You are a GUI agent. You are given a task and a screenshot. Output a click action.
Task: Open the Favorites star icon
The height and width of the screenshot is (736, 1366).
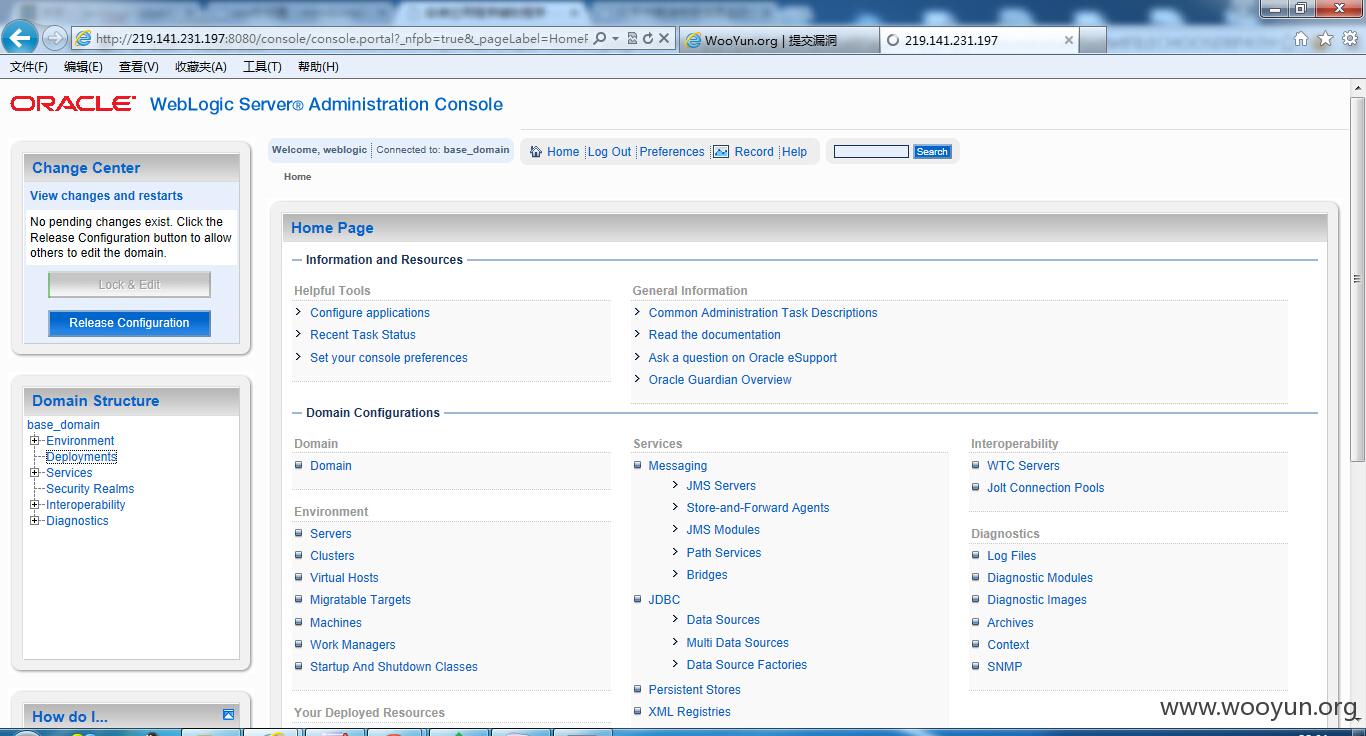coord(1325,39)
